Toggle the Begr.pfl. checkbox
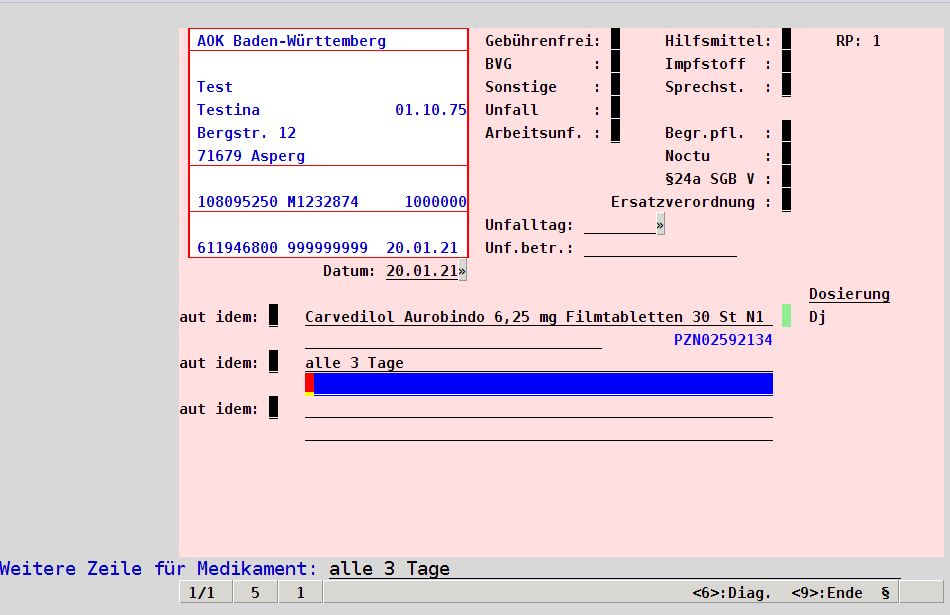 (786, 132)
